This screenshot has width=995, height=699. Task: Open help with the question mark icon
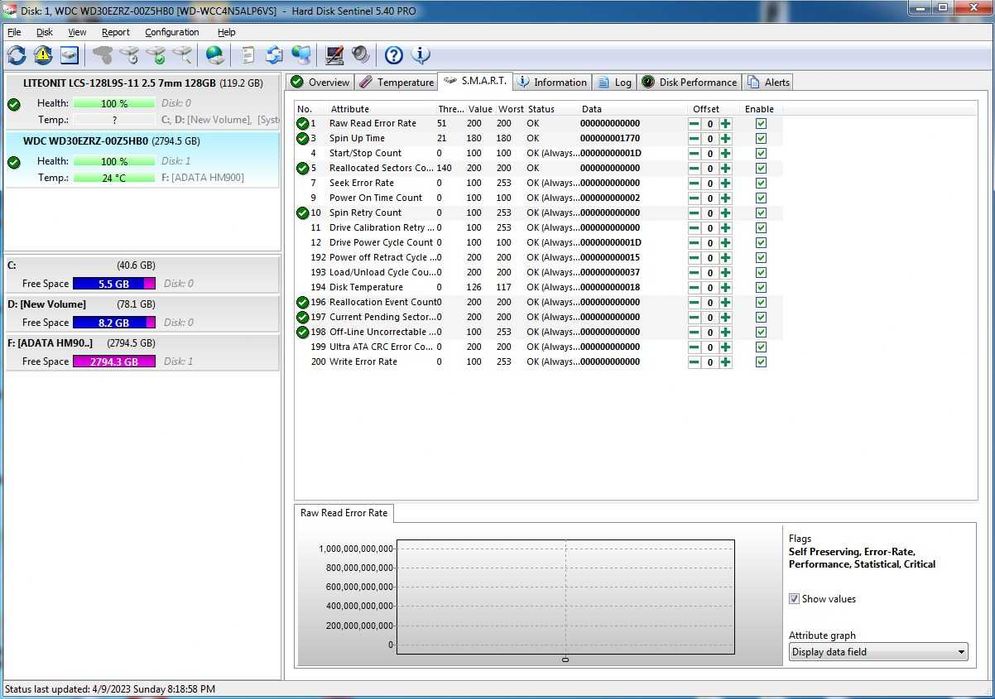[394, 56]
